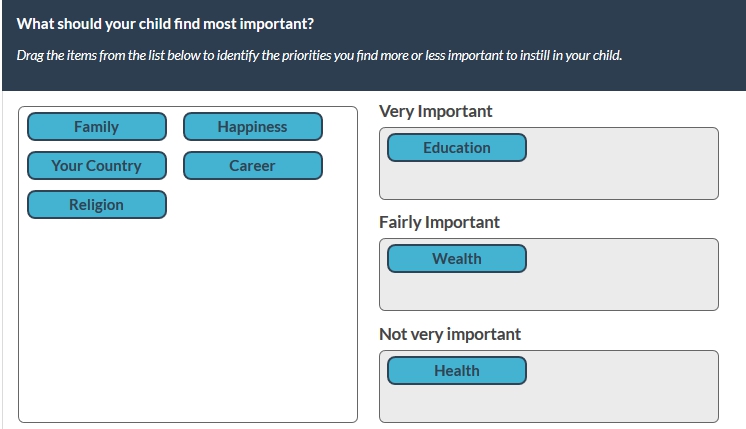This screenshot has height=429, width=746.
Task: Select the Wealth chip under Fairly Important
Action: [x=456, y=259]
